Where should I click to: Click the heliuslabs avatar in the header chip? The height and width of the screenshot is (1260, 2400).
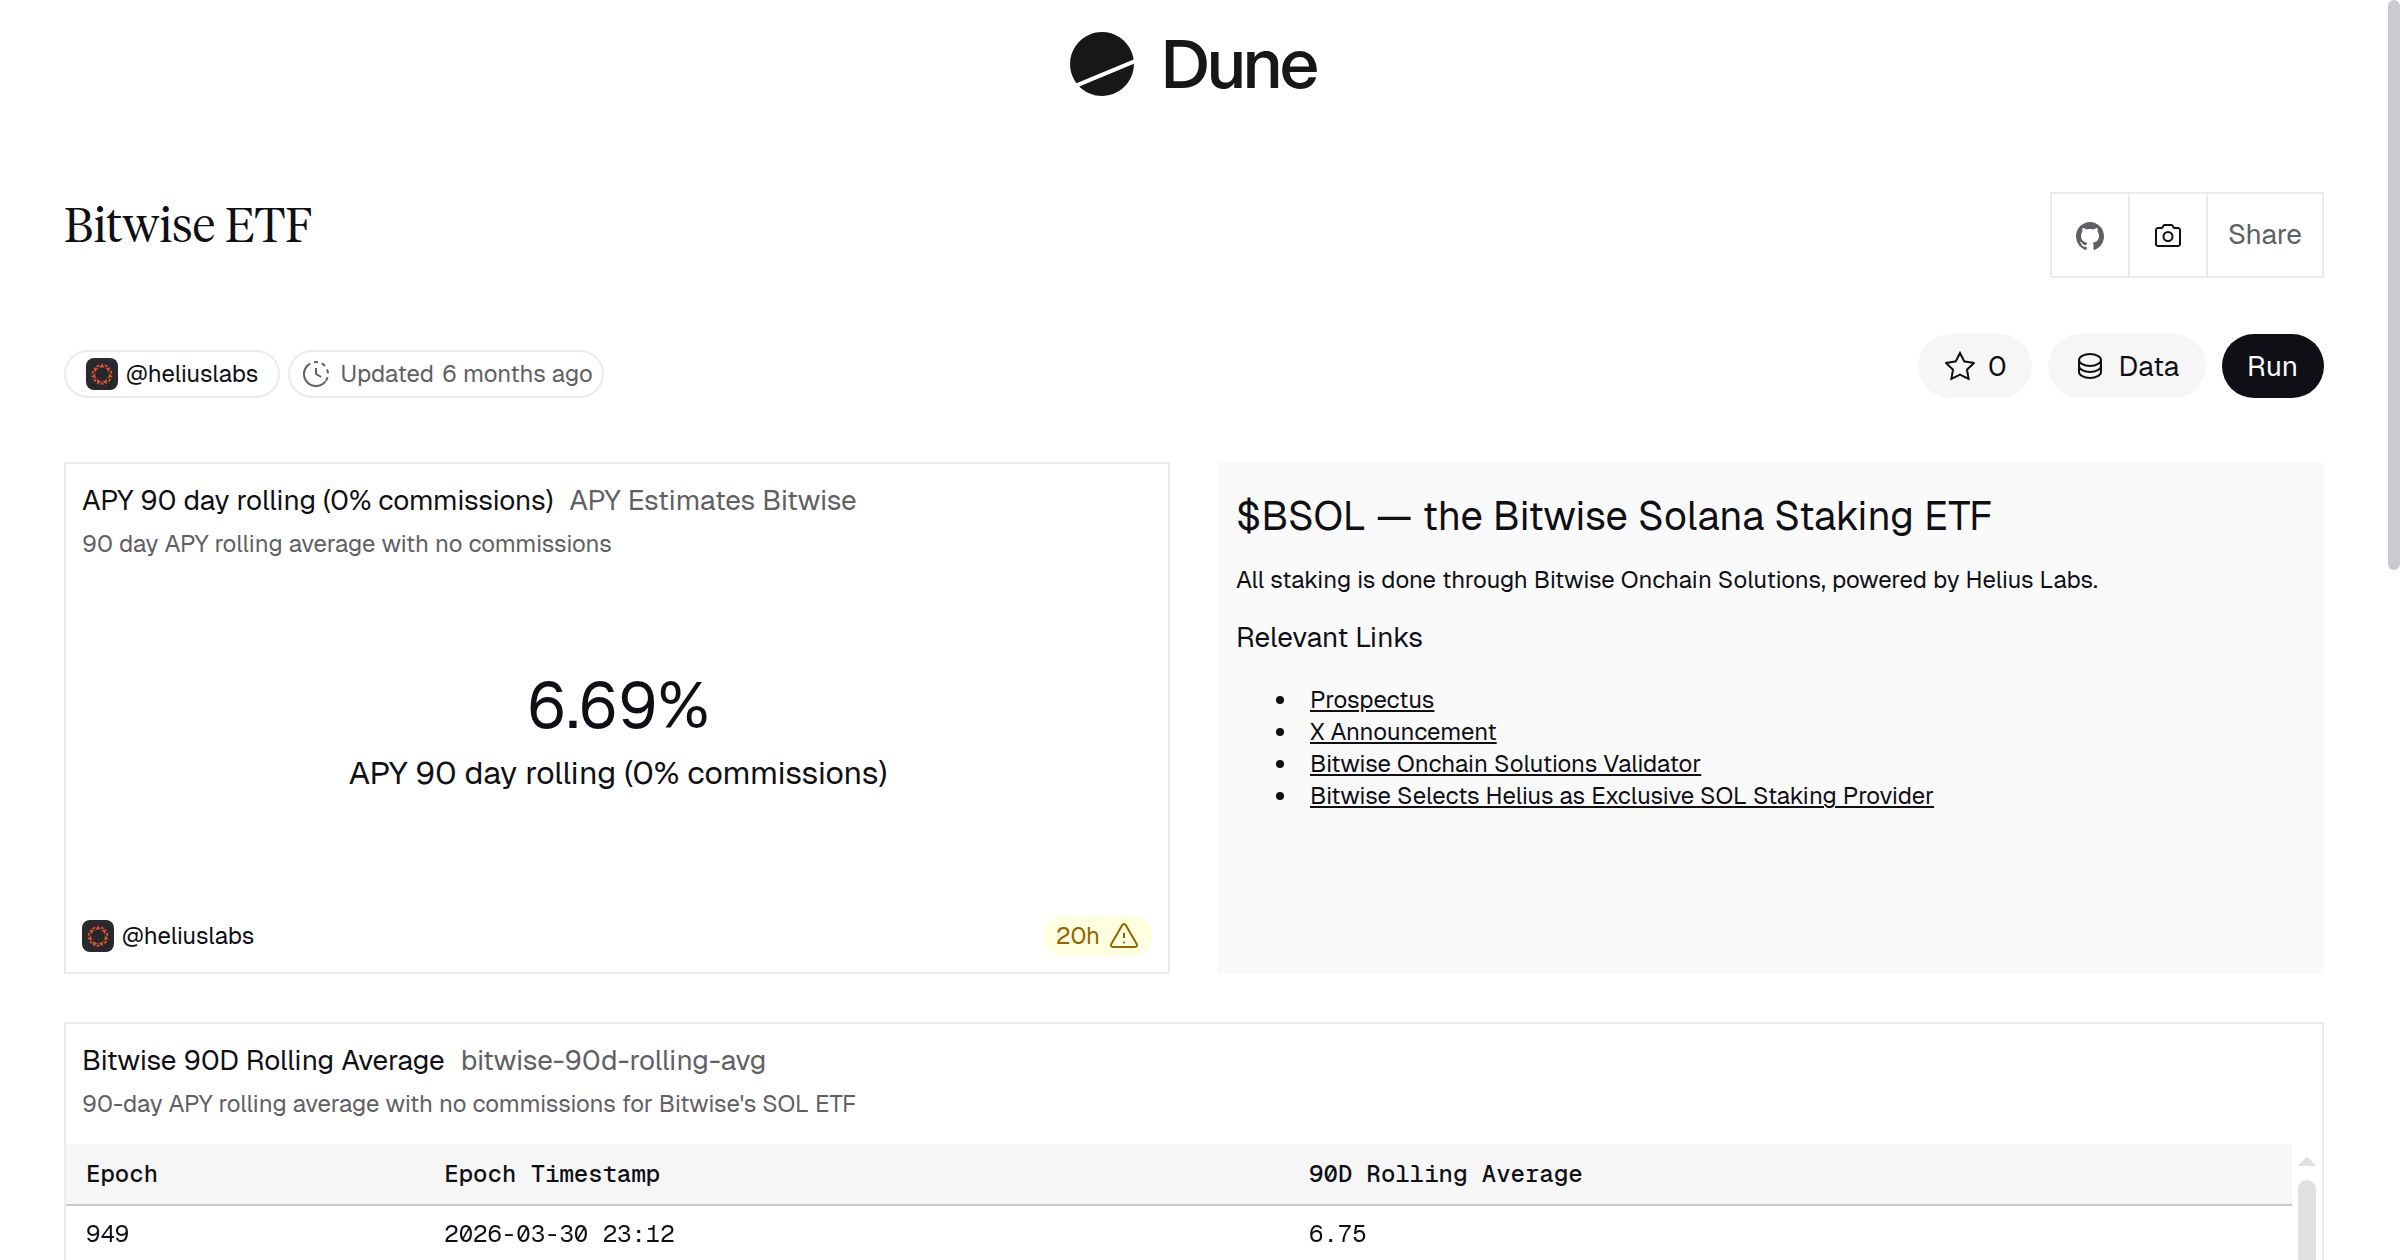(x=102, y=374)
